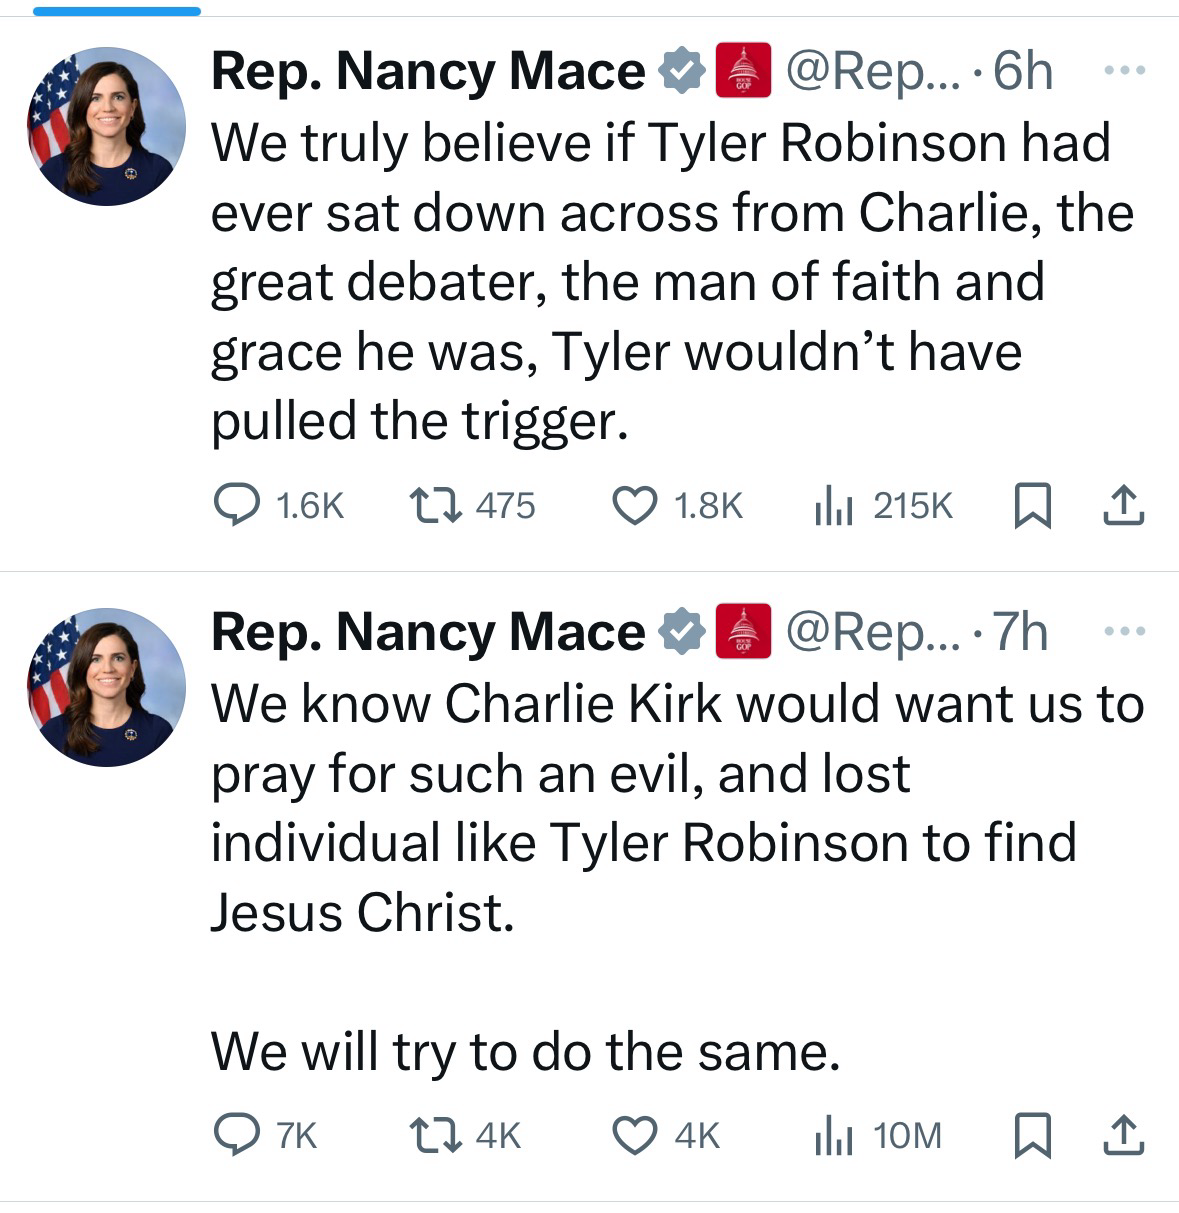The height and width of the screenshot is (1213, 1179).
Task: Open profile photo on the second tweet
Action: coord(106,687)
